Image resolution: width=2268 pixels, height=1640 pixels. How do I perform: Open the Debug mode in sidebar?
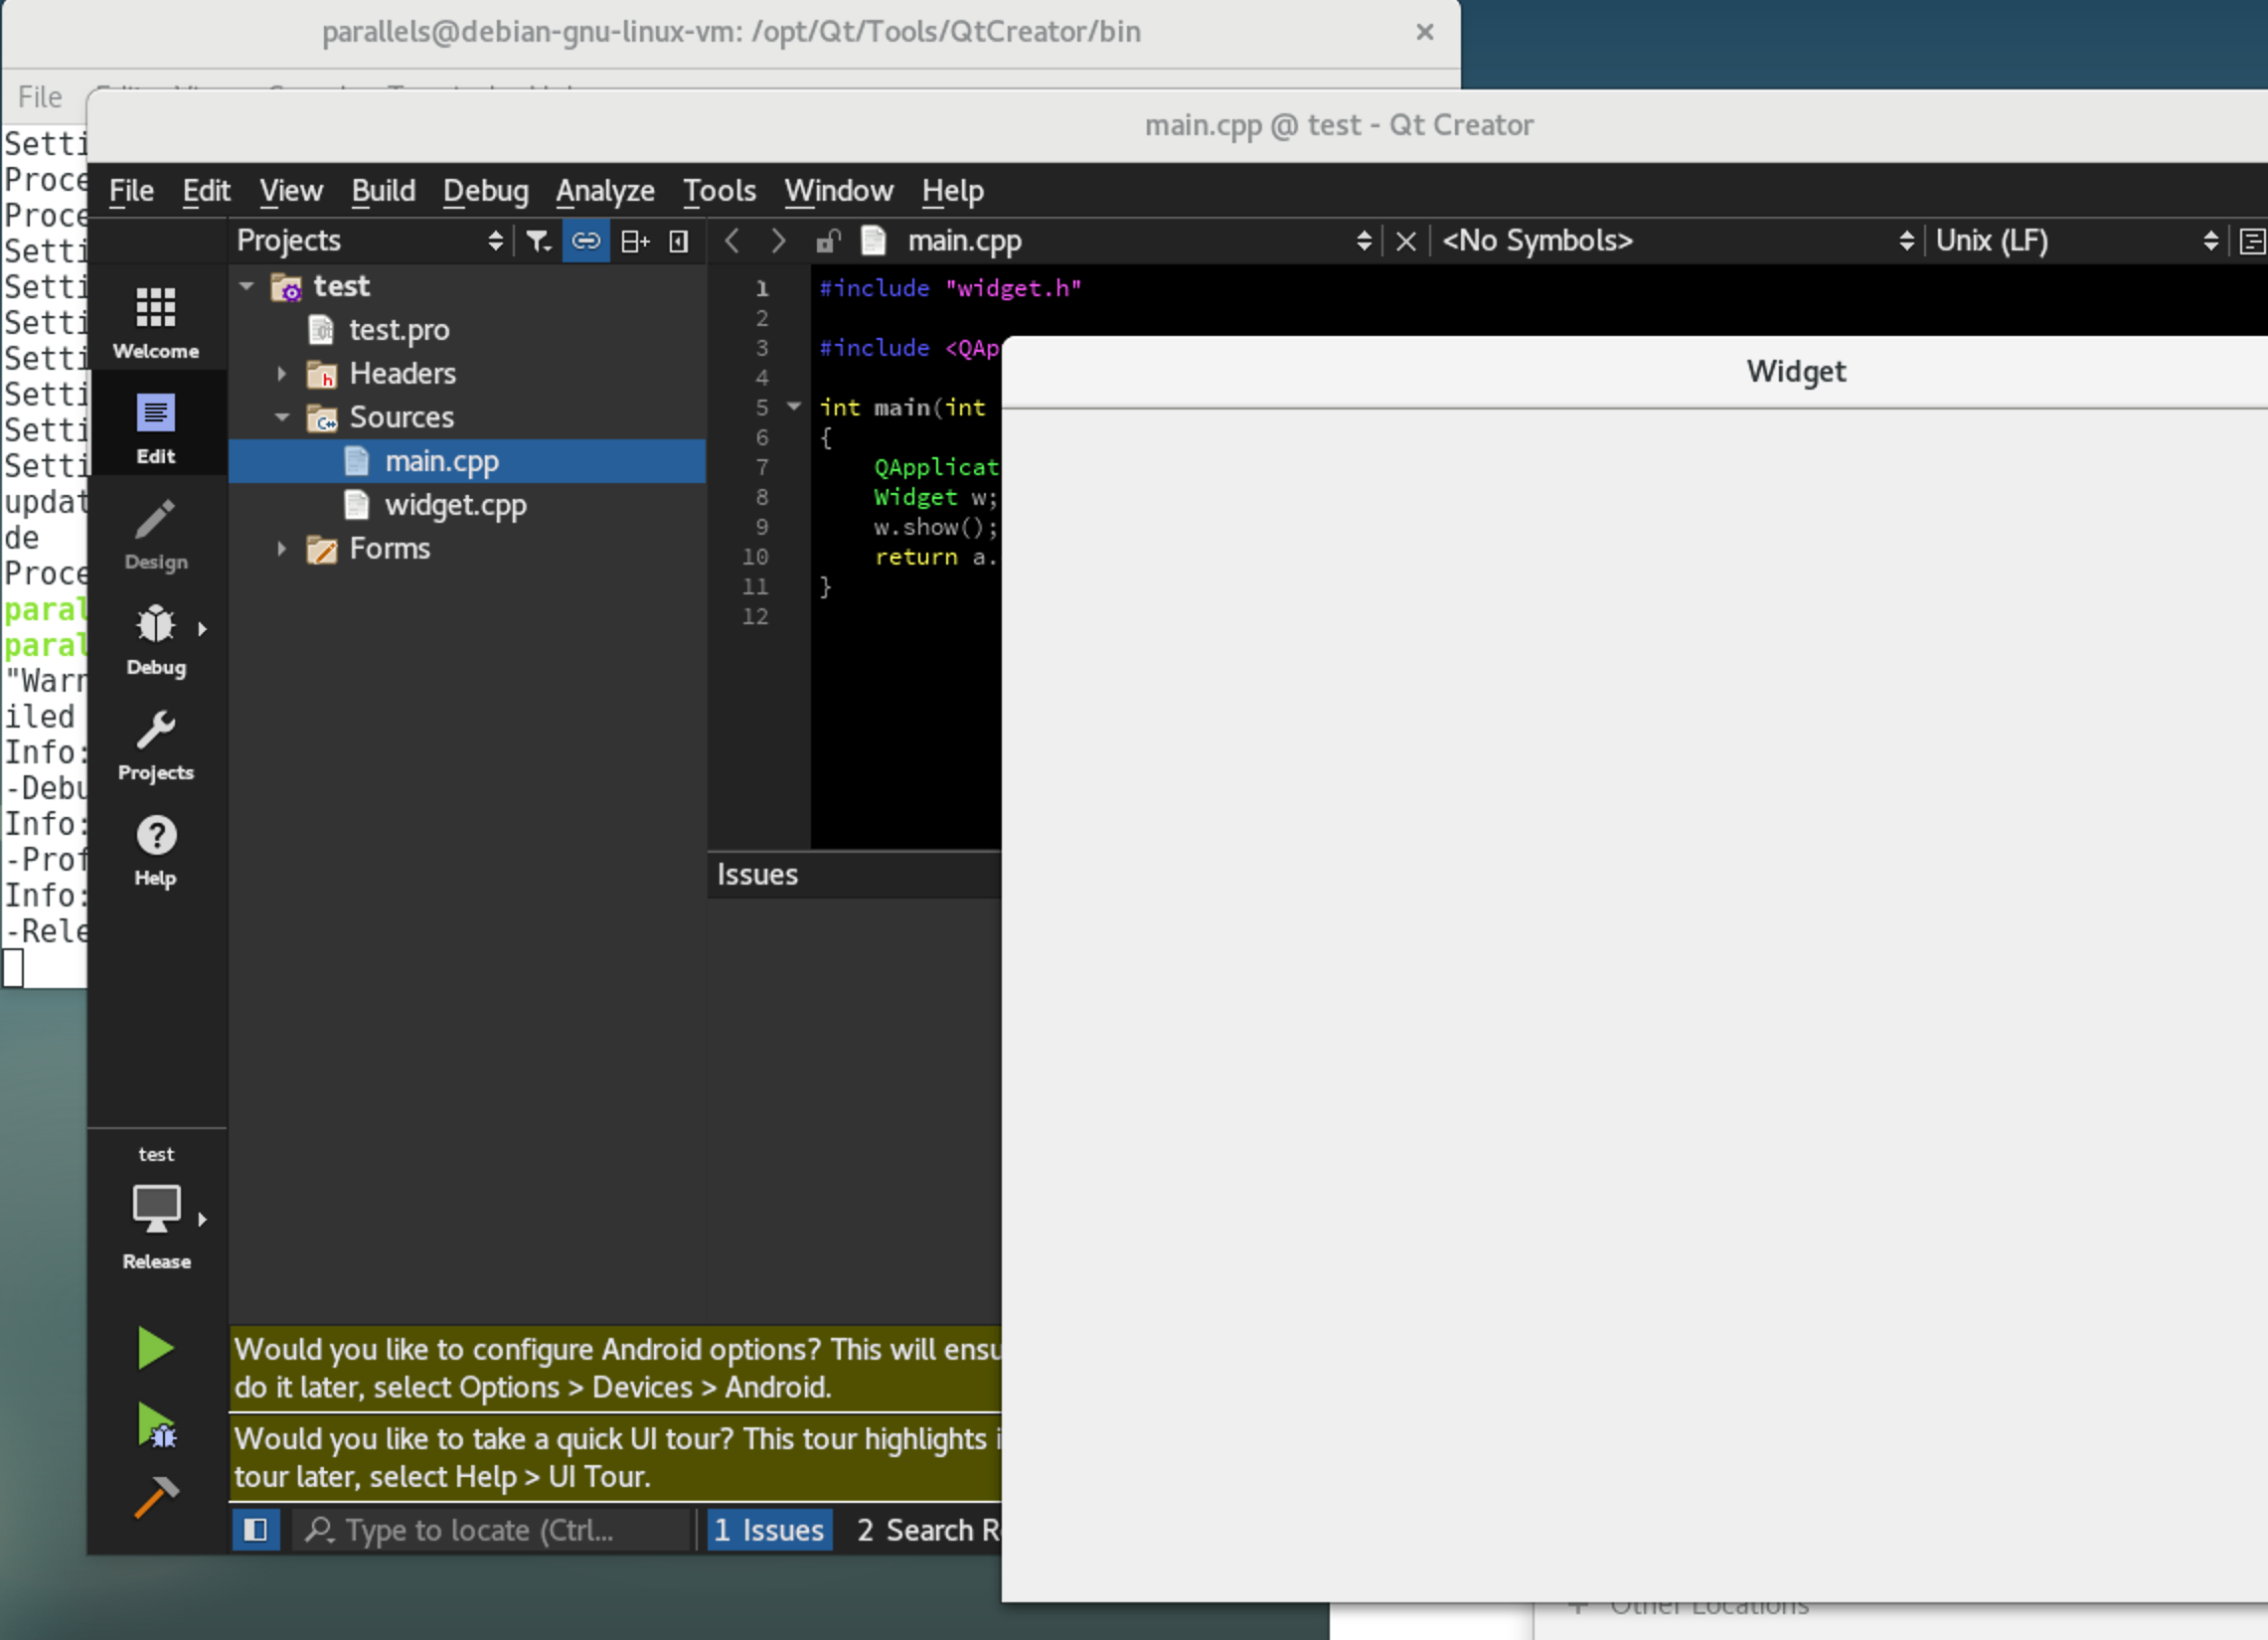[156, 640]
